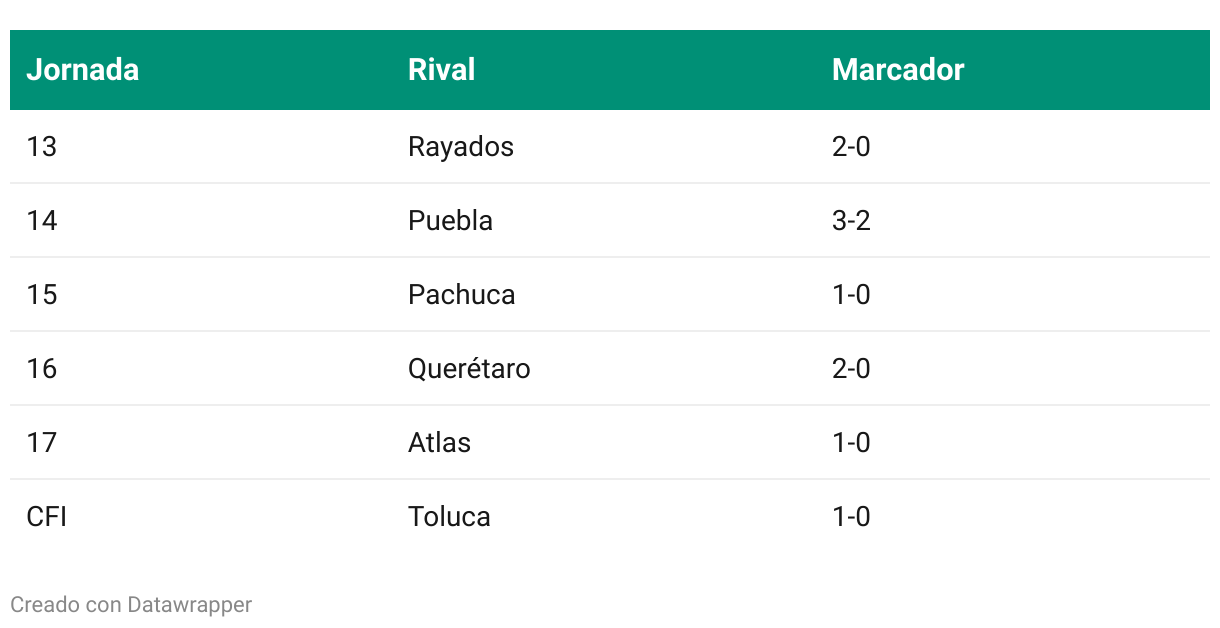
Task: Select the Puebla rival cell
Action: [450, 221]
